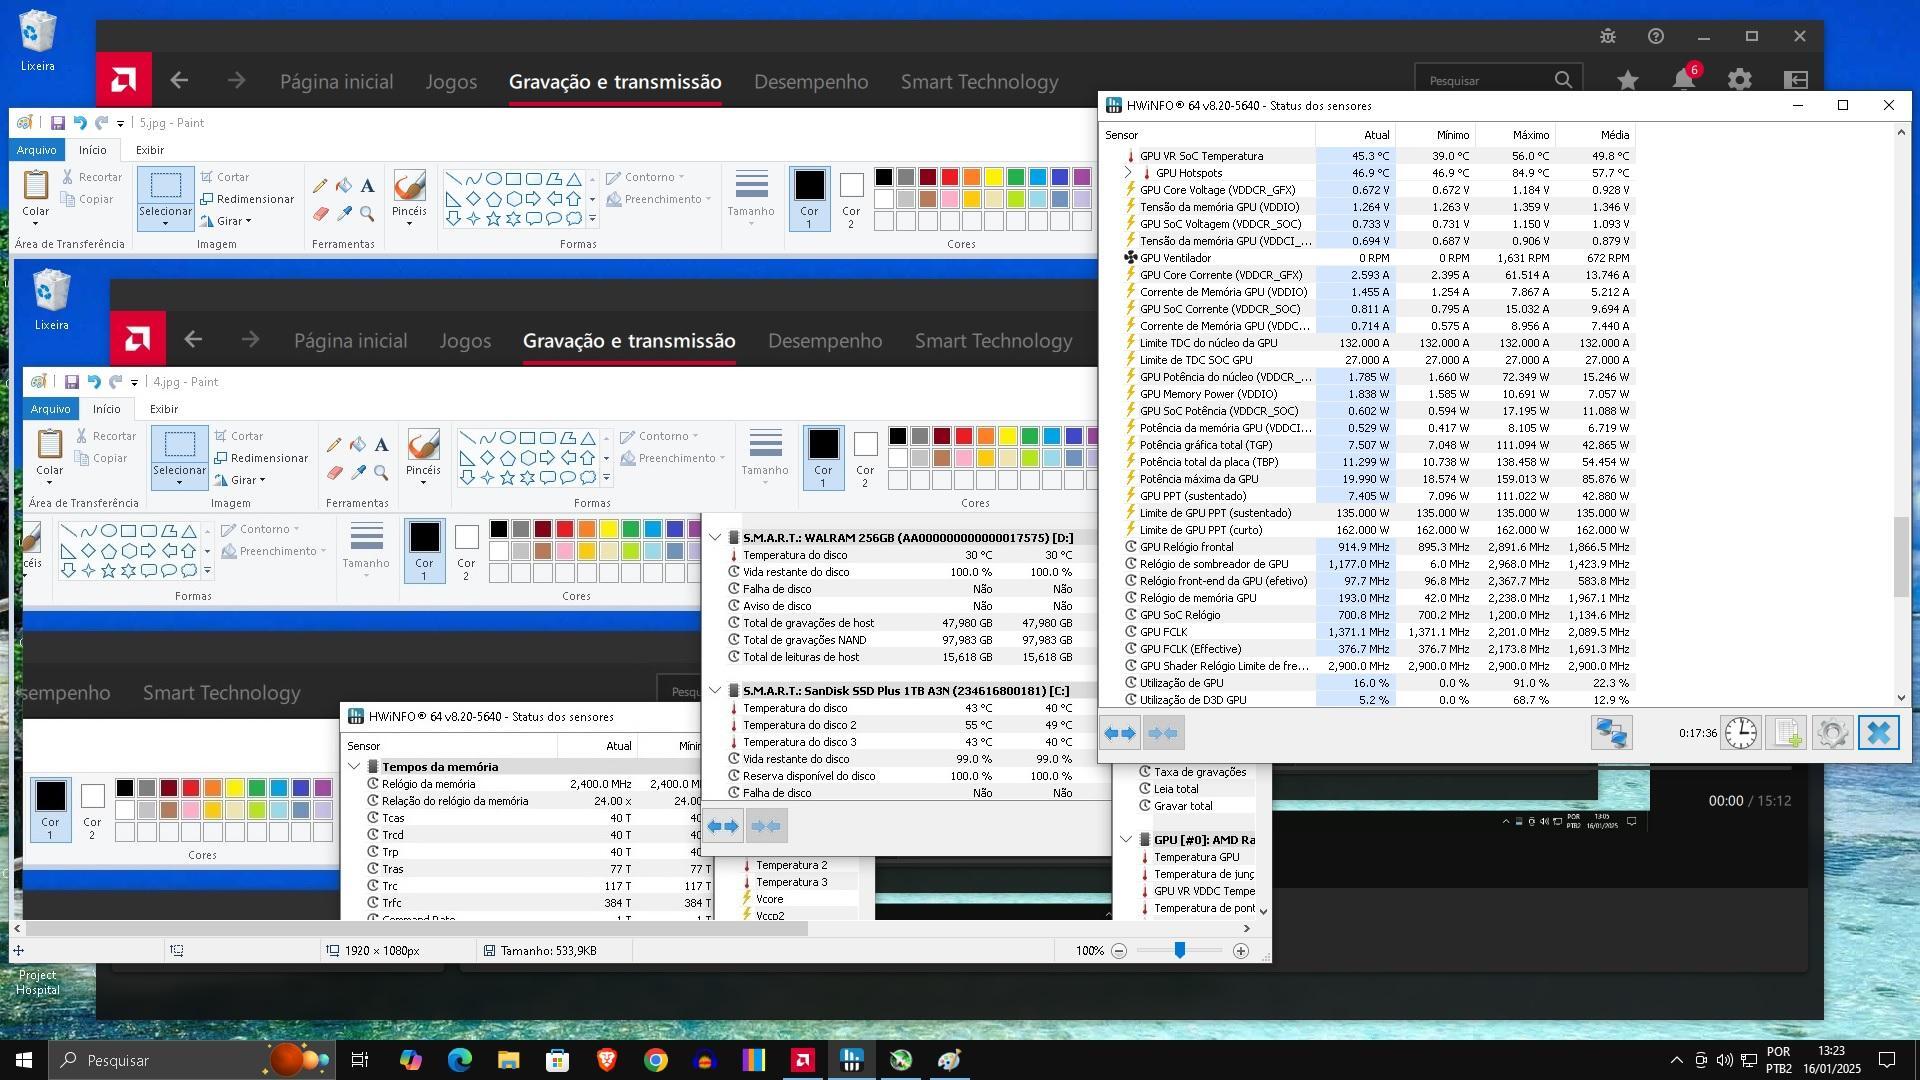The height and width of the screenshot is (1080, 1920).
Task: Open the Paint quick access toolbar dropdown
Action: 120,124
